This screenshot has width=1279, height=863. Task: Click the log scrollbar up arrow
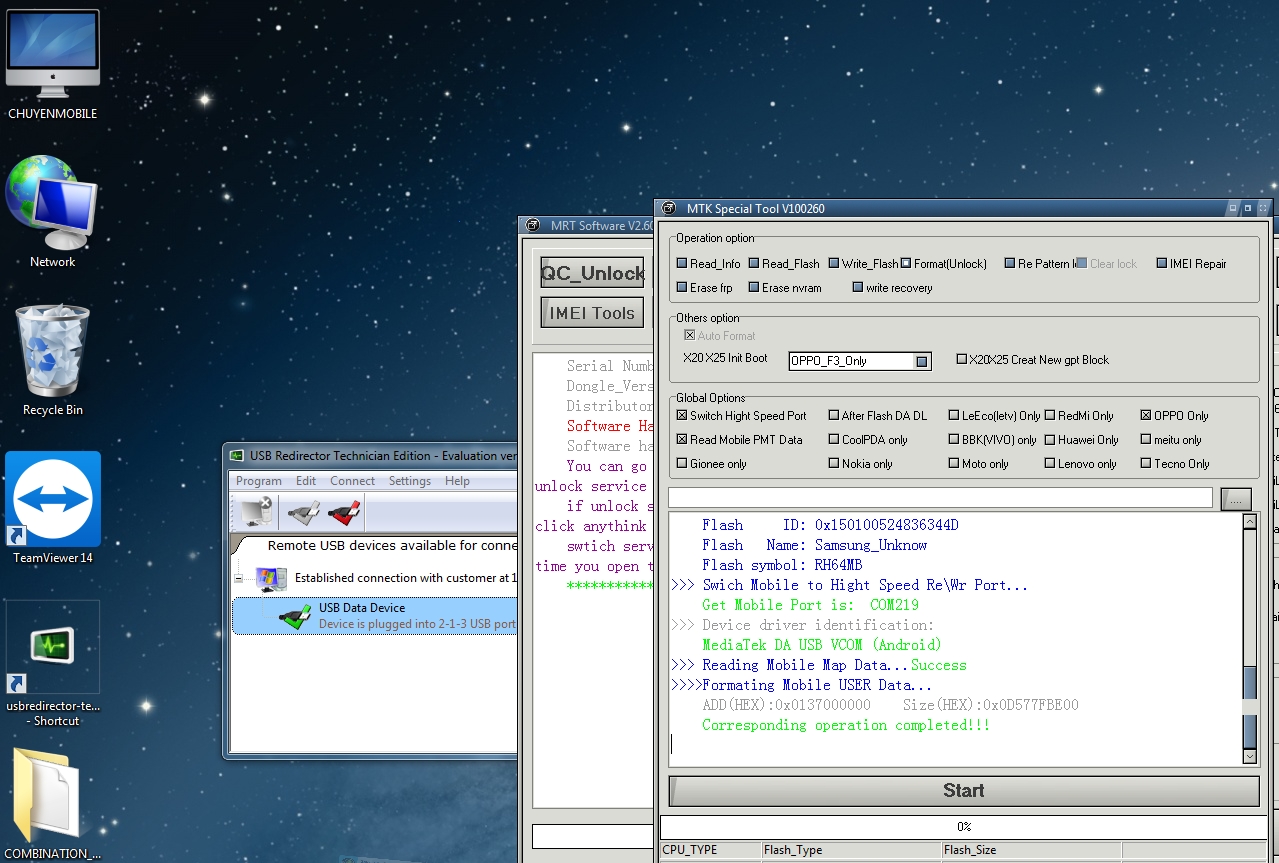[x=1250, y=522]
